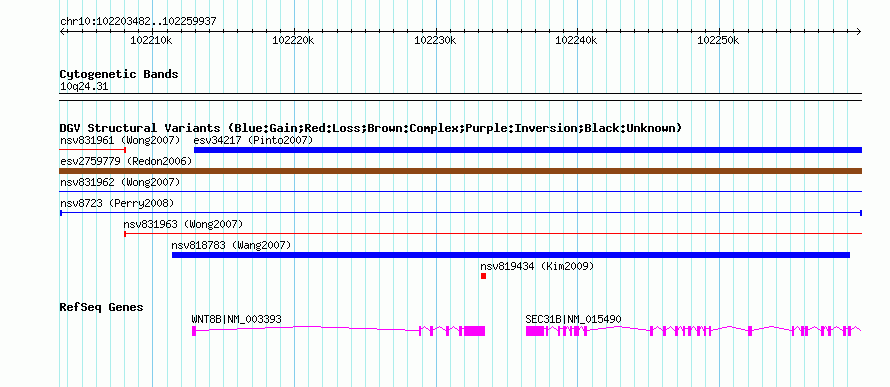890x387 pixels.
Task: Open gene label WNT8B|NM_003393
Action: [237, 319]
